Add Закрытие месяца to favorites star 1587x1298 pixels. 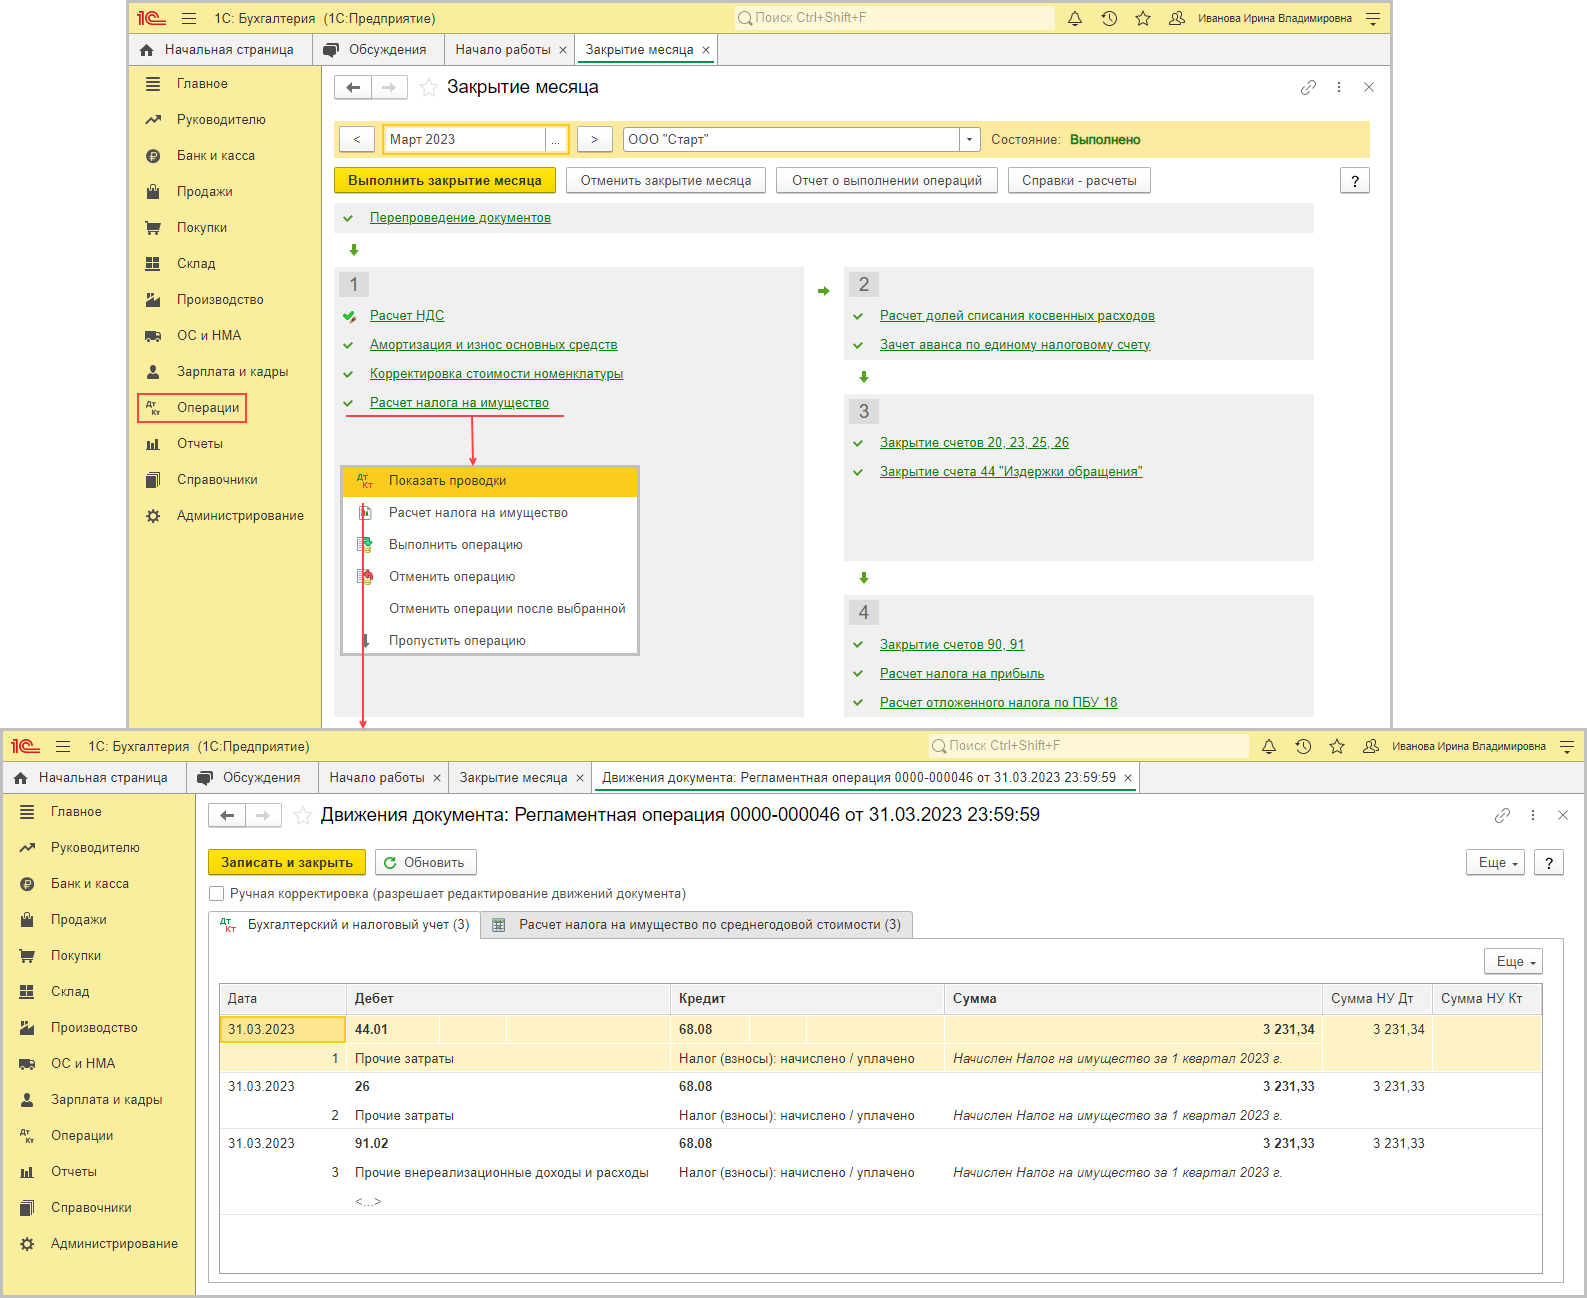pyautogui.click(x=429, y=87)
